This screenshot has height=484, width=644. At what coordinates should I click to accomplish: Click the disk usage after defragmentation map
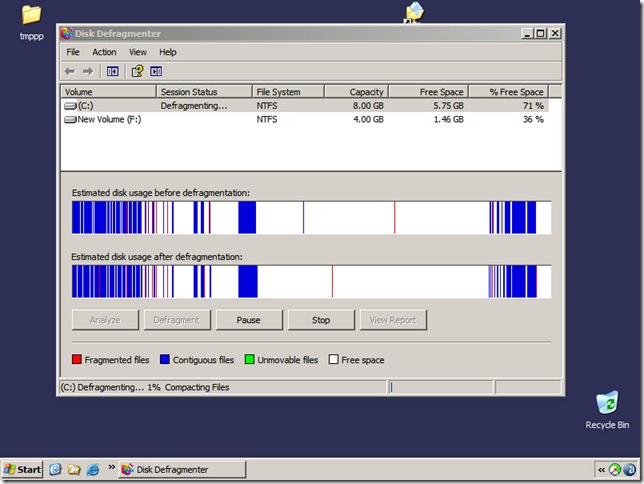click(311, 281)
